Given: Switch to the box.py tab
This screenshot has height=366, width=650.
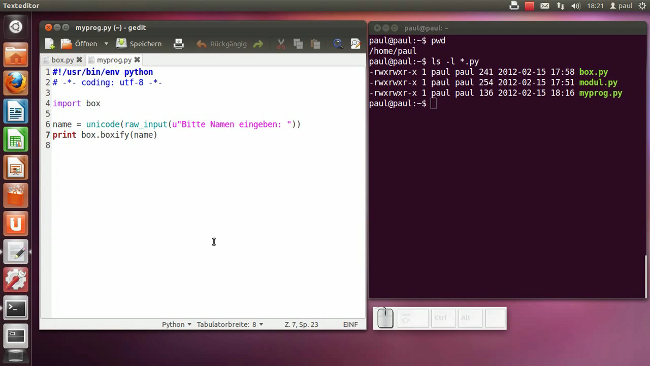Looking at the screenshot, I should click(62, 60).
